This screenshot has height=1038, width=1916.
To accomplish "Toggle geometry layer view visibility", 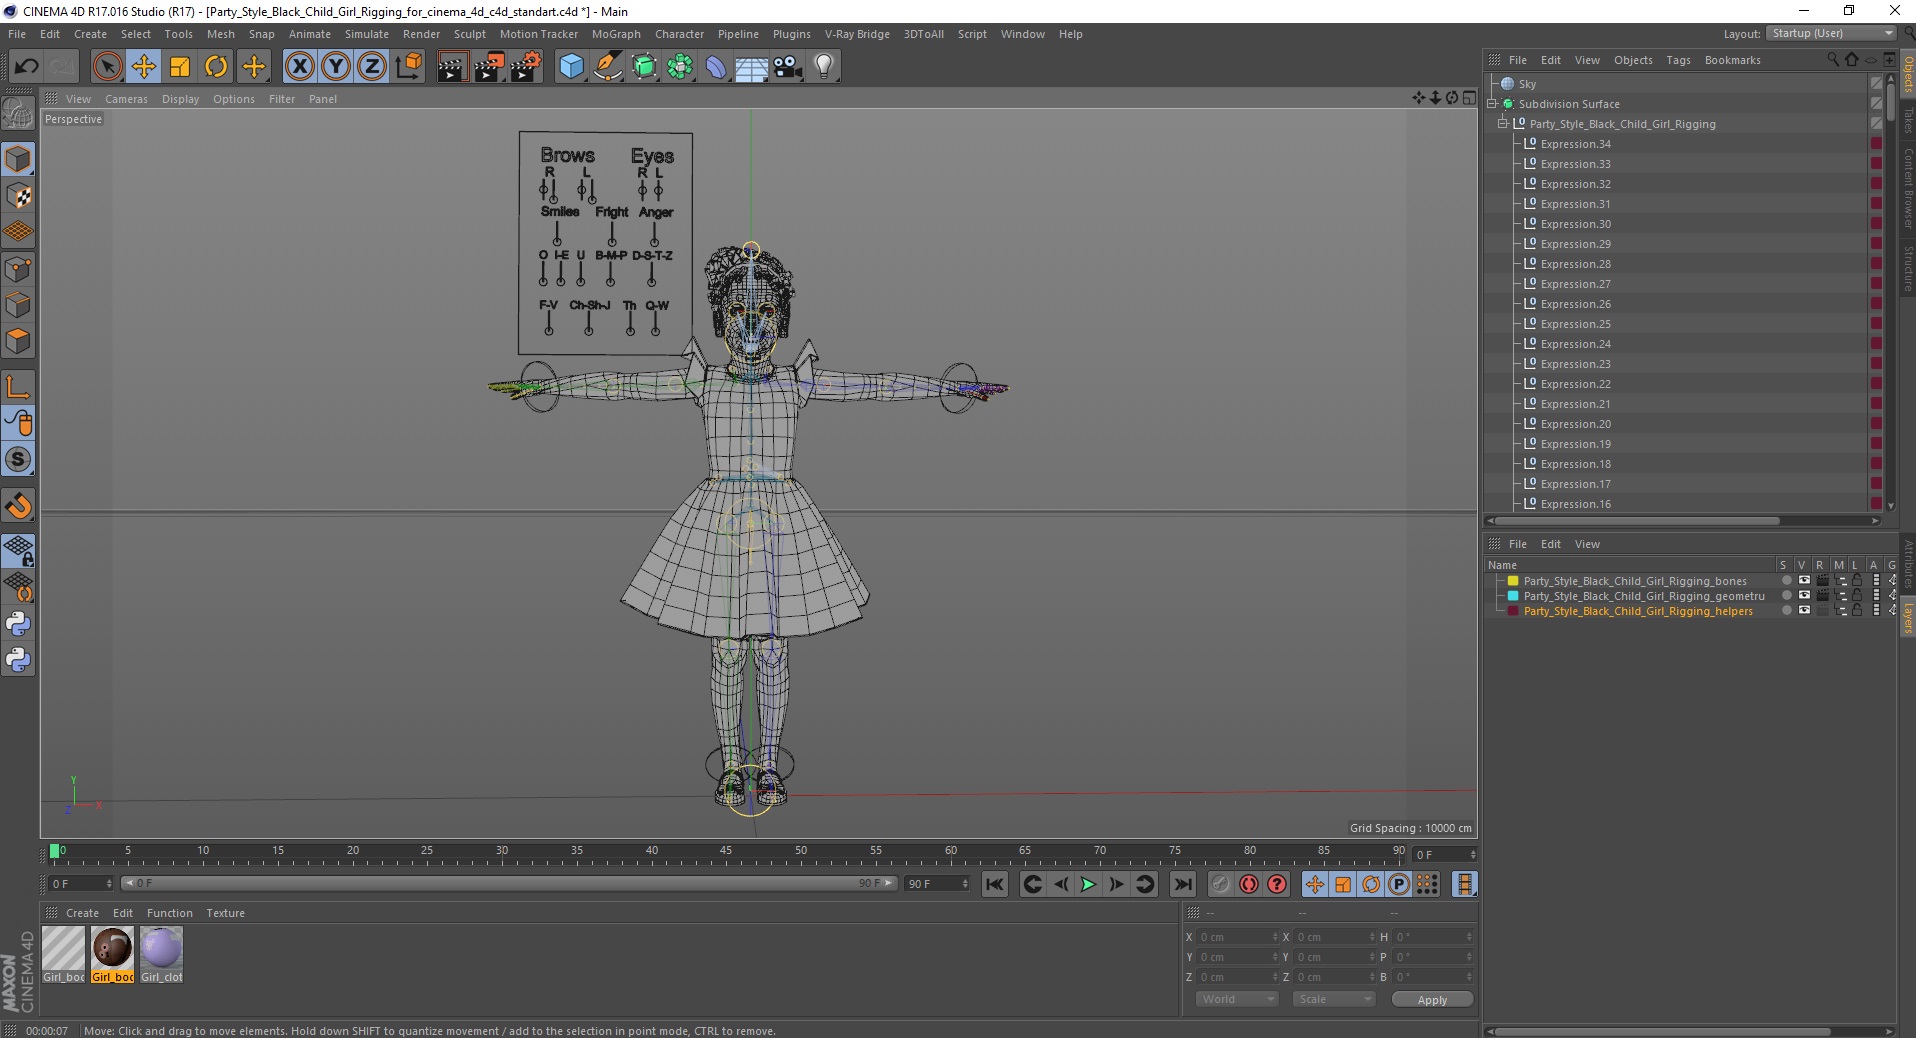I will pyautogui.click(x=1804, y=596).
